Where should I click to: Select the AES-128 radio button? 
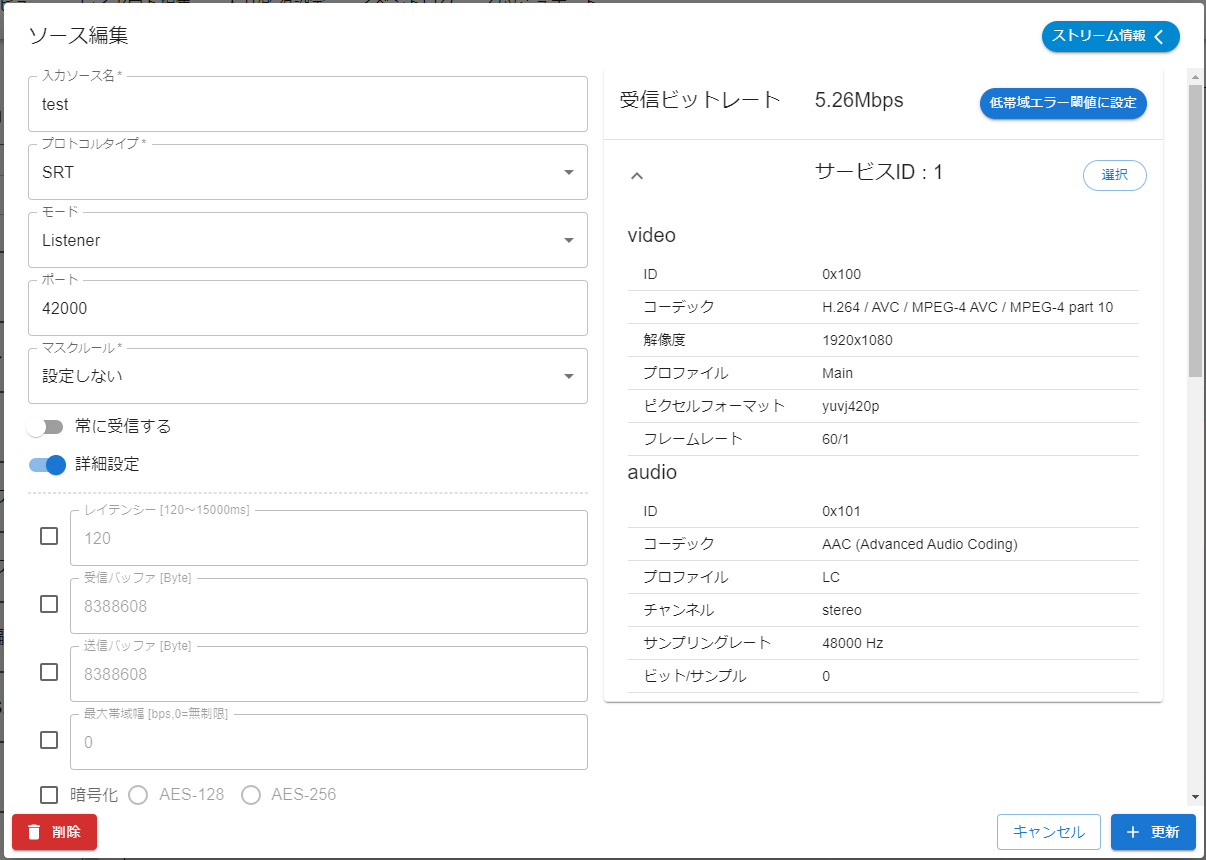(137, 794)
